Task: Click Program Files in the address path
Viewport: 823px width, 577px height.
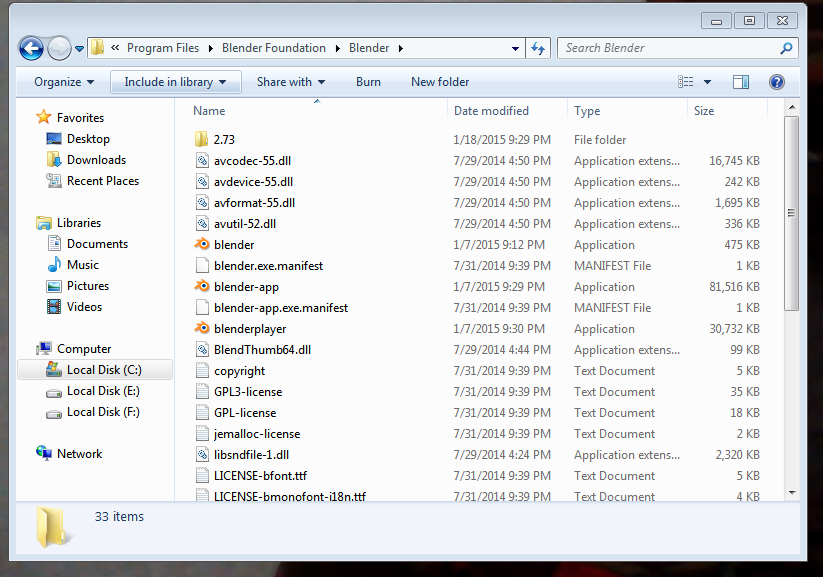Action: click(x=163, y=48)
